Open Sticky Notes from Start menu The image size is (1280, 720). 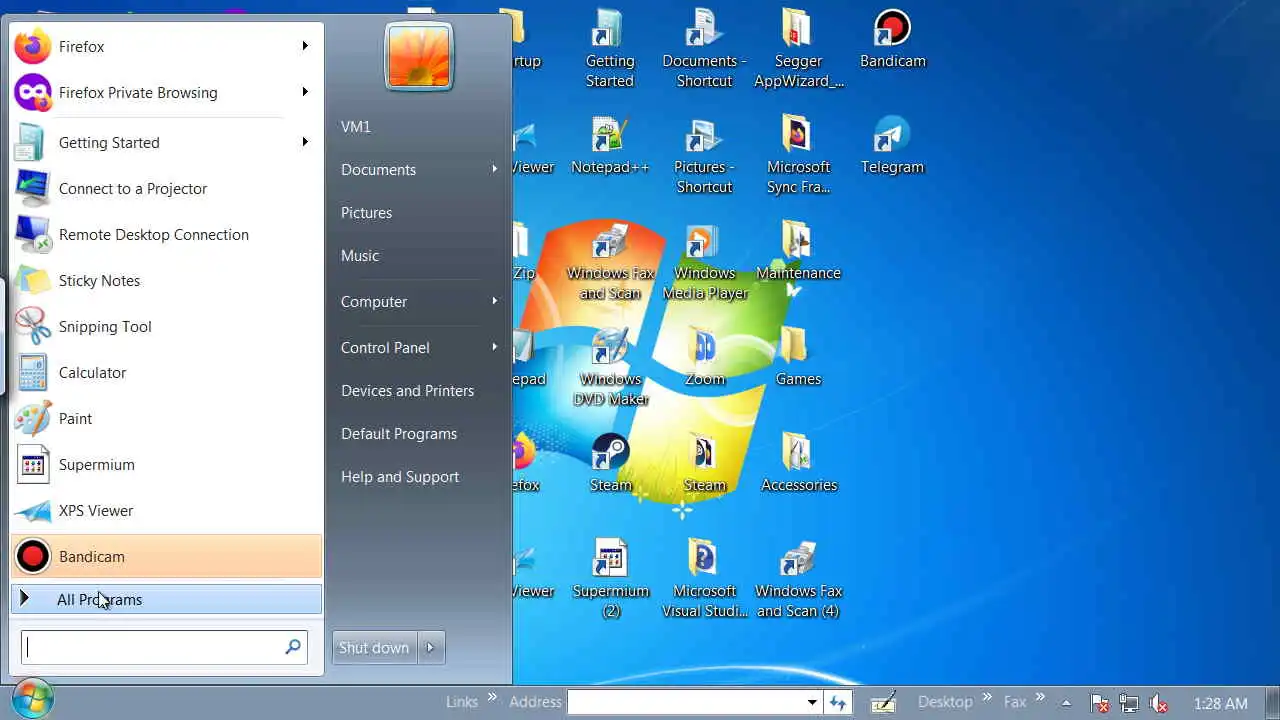166,280
